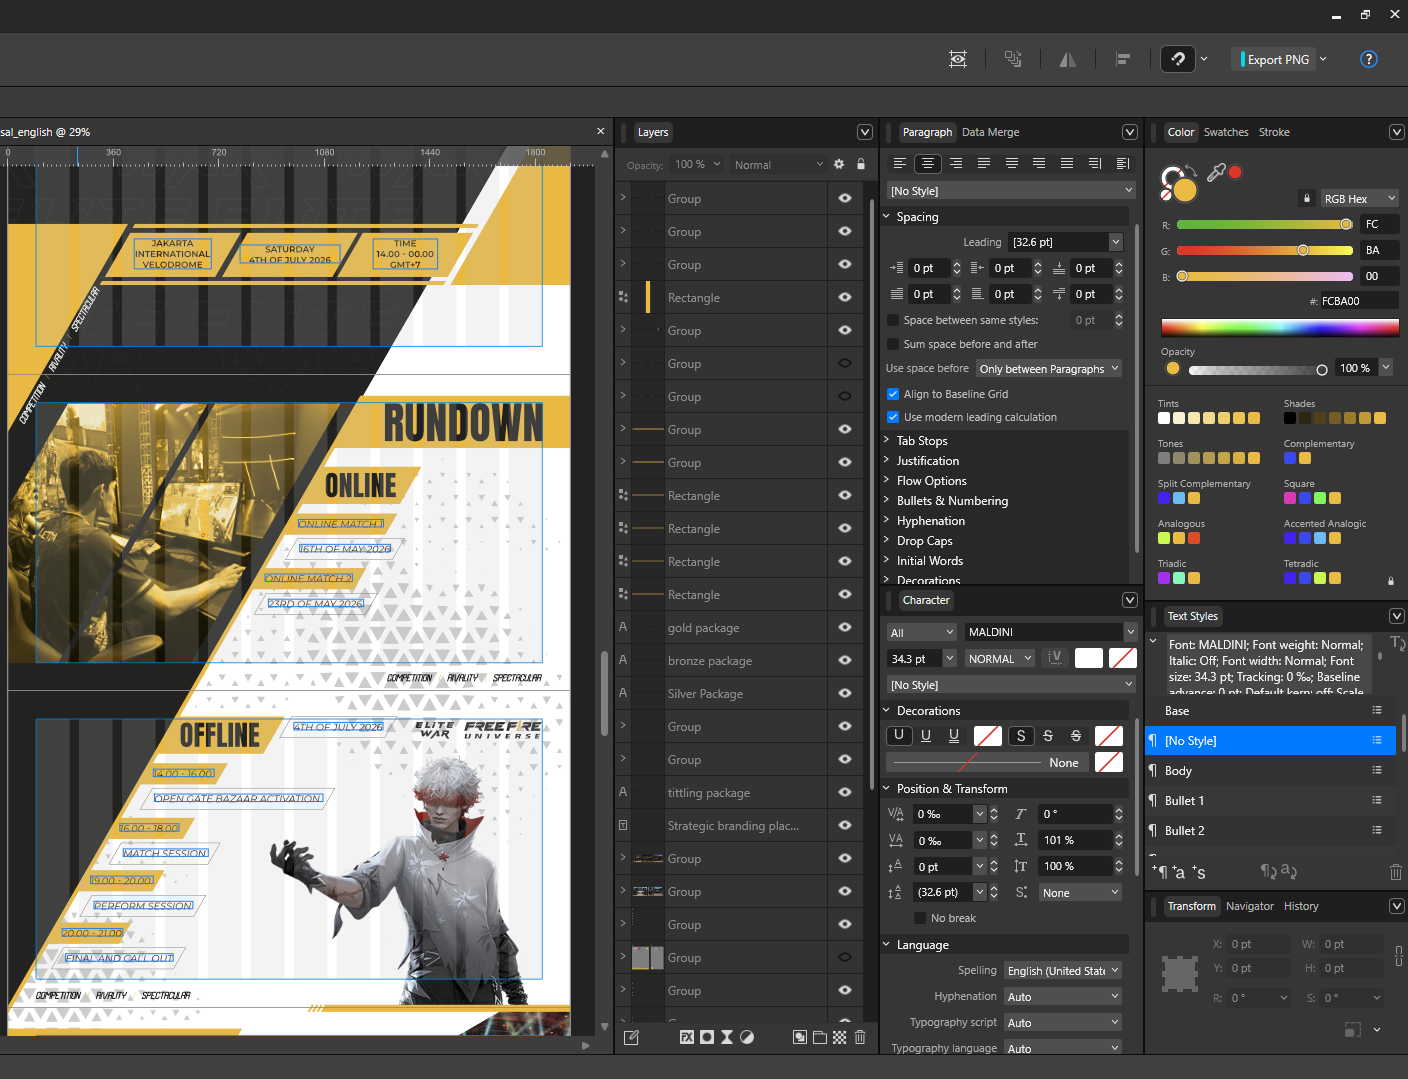
Task: Click the alignment options toolbar icon
Action: click(x=1123, y=59)
